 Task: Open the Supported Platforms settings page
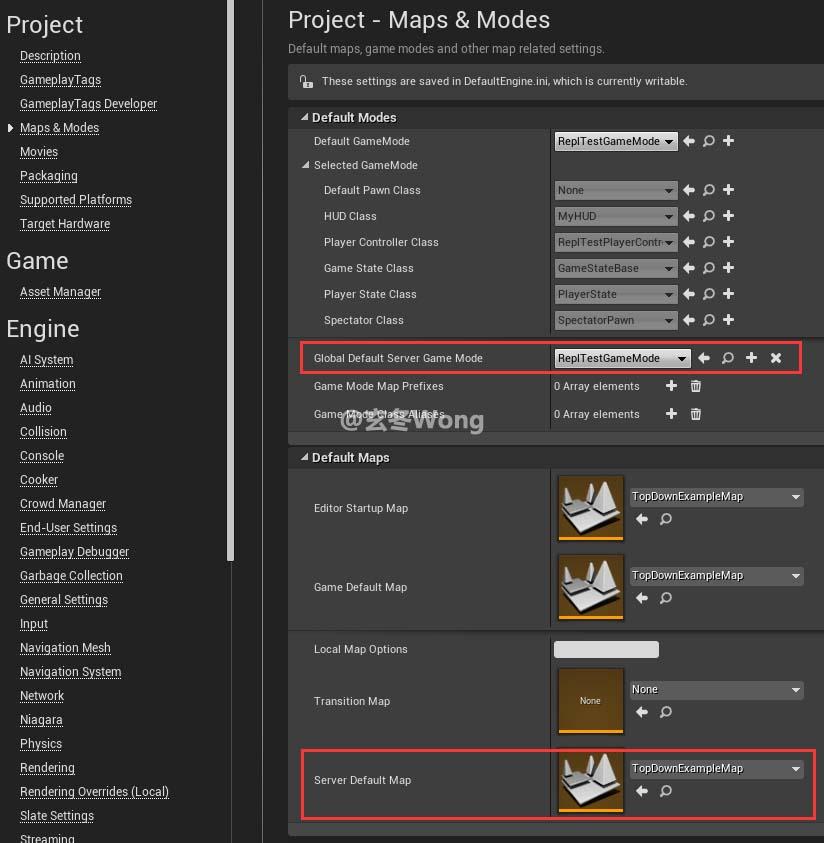[75, 199]
